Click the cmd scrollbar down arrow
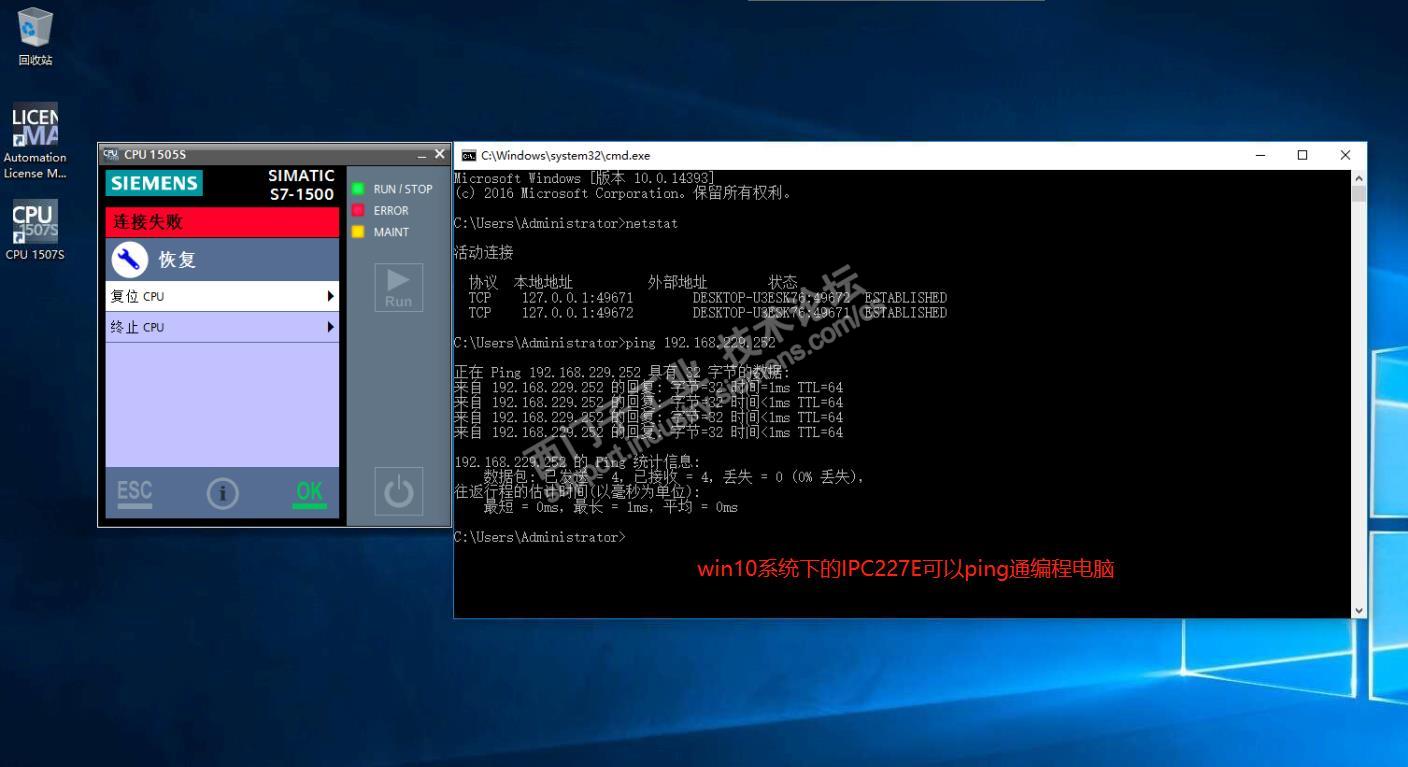 point(1358,610)
